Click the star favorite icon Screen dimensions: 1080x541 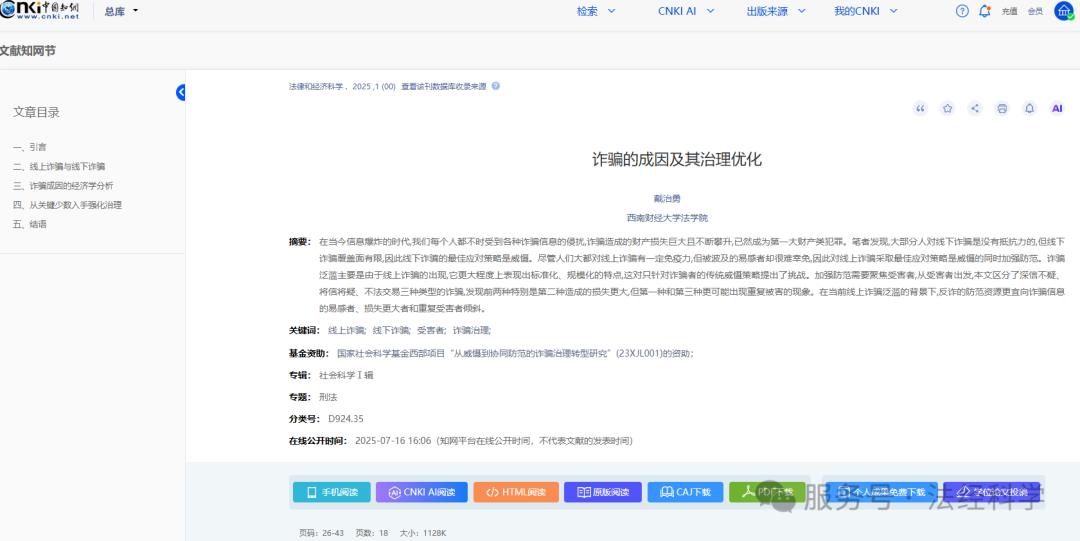click(x=948, y=108)
